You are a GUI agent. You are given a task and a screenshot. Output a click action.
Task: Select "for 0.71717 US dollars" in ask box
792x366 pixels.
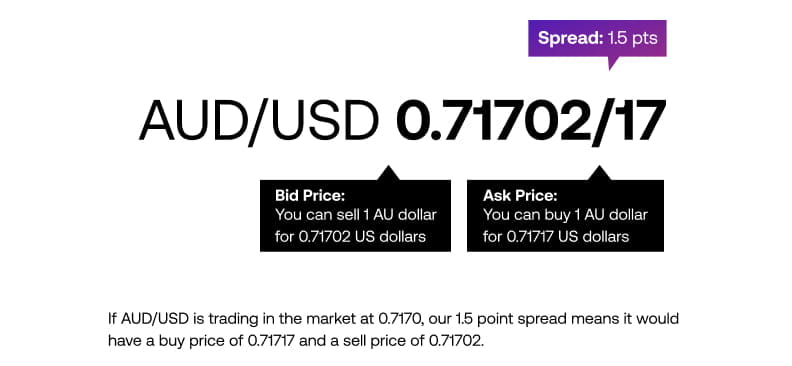click(556, 236)
